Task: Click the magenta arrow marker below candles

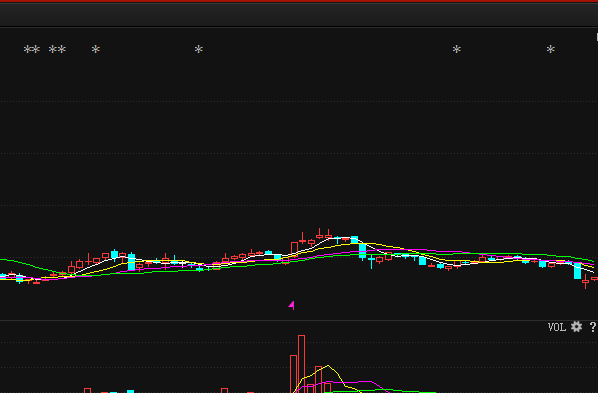Action: coord(291,305)
